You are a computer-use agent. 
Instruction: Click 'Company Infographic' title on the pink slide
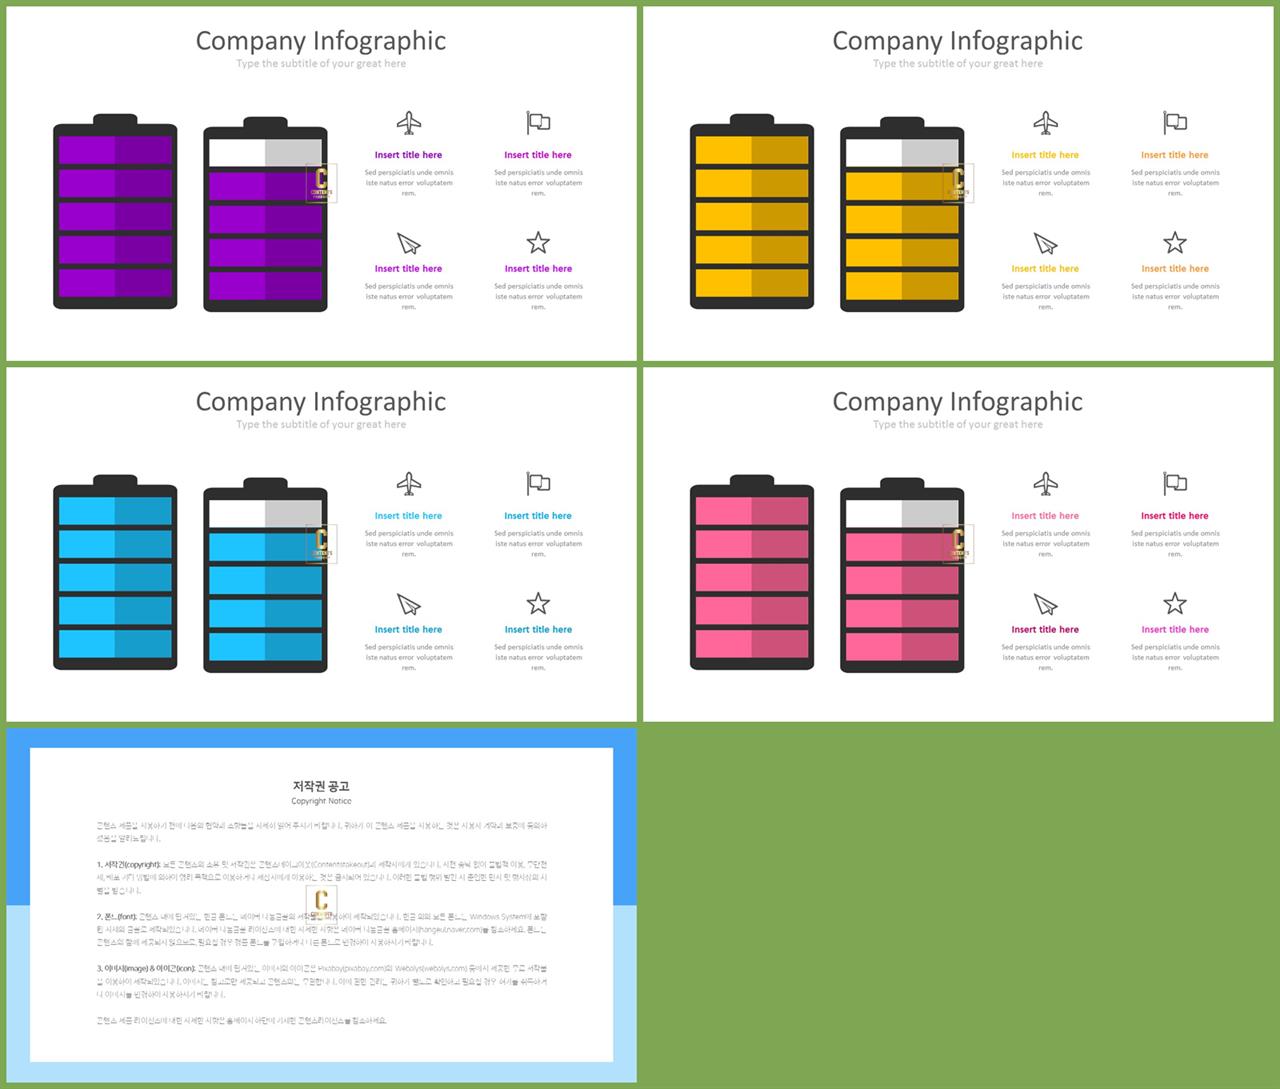958,402
